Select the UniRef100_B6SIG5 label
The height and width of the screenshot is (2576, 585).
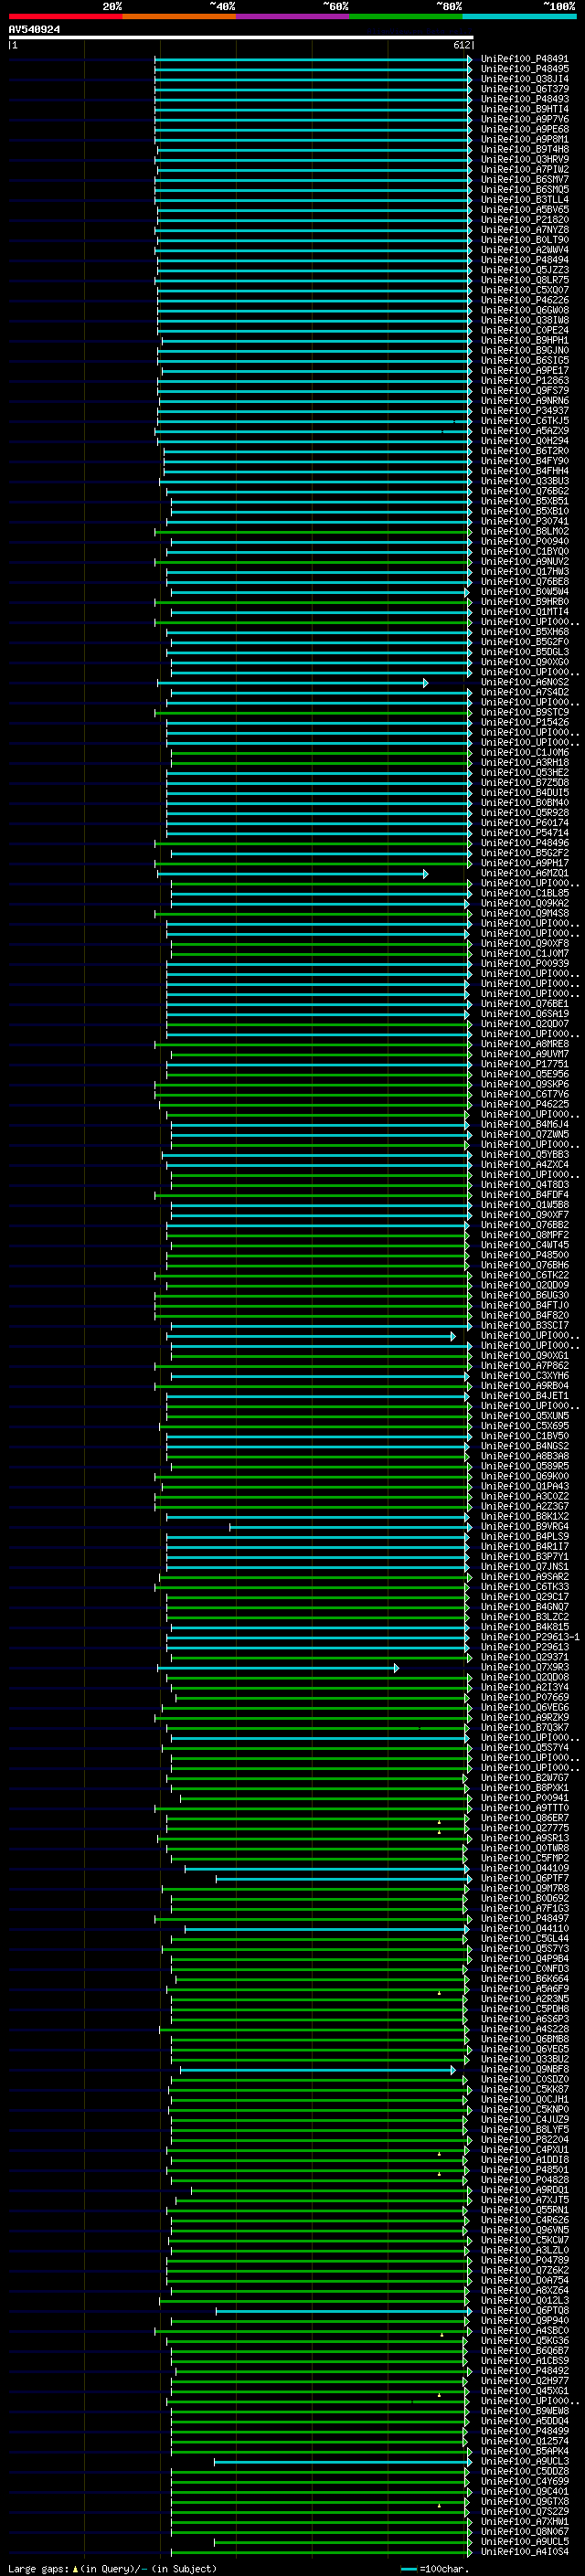[524, 361]
